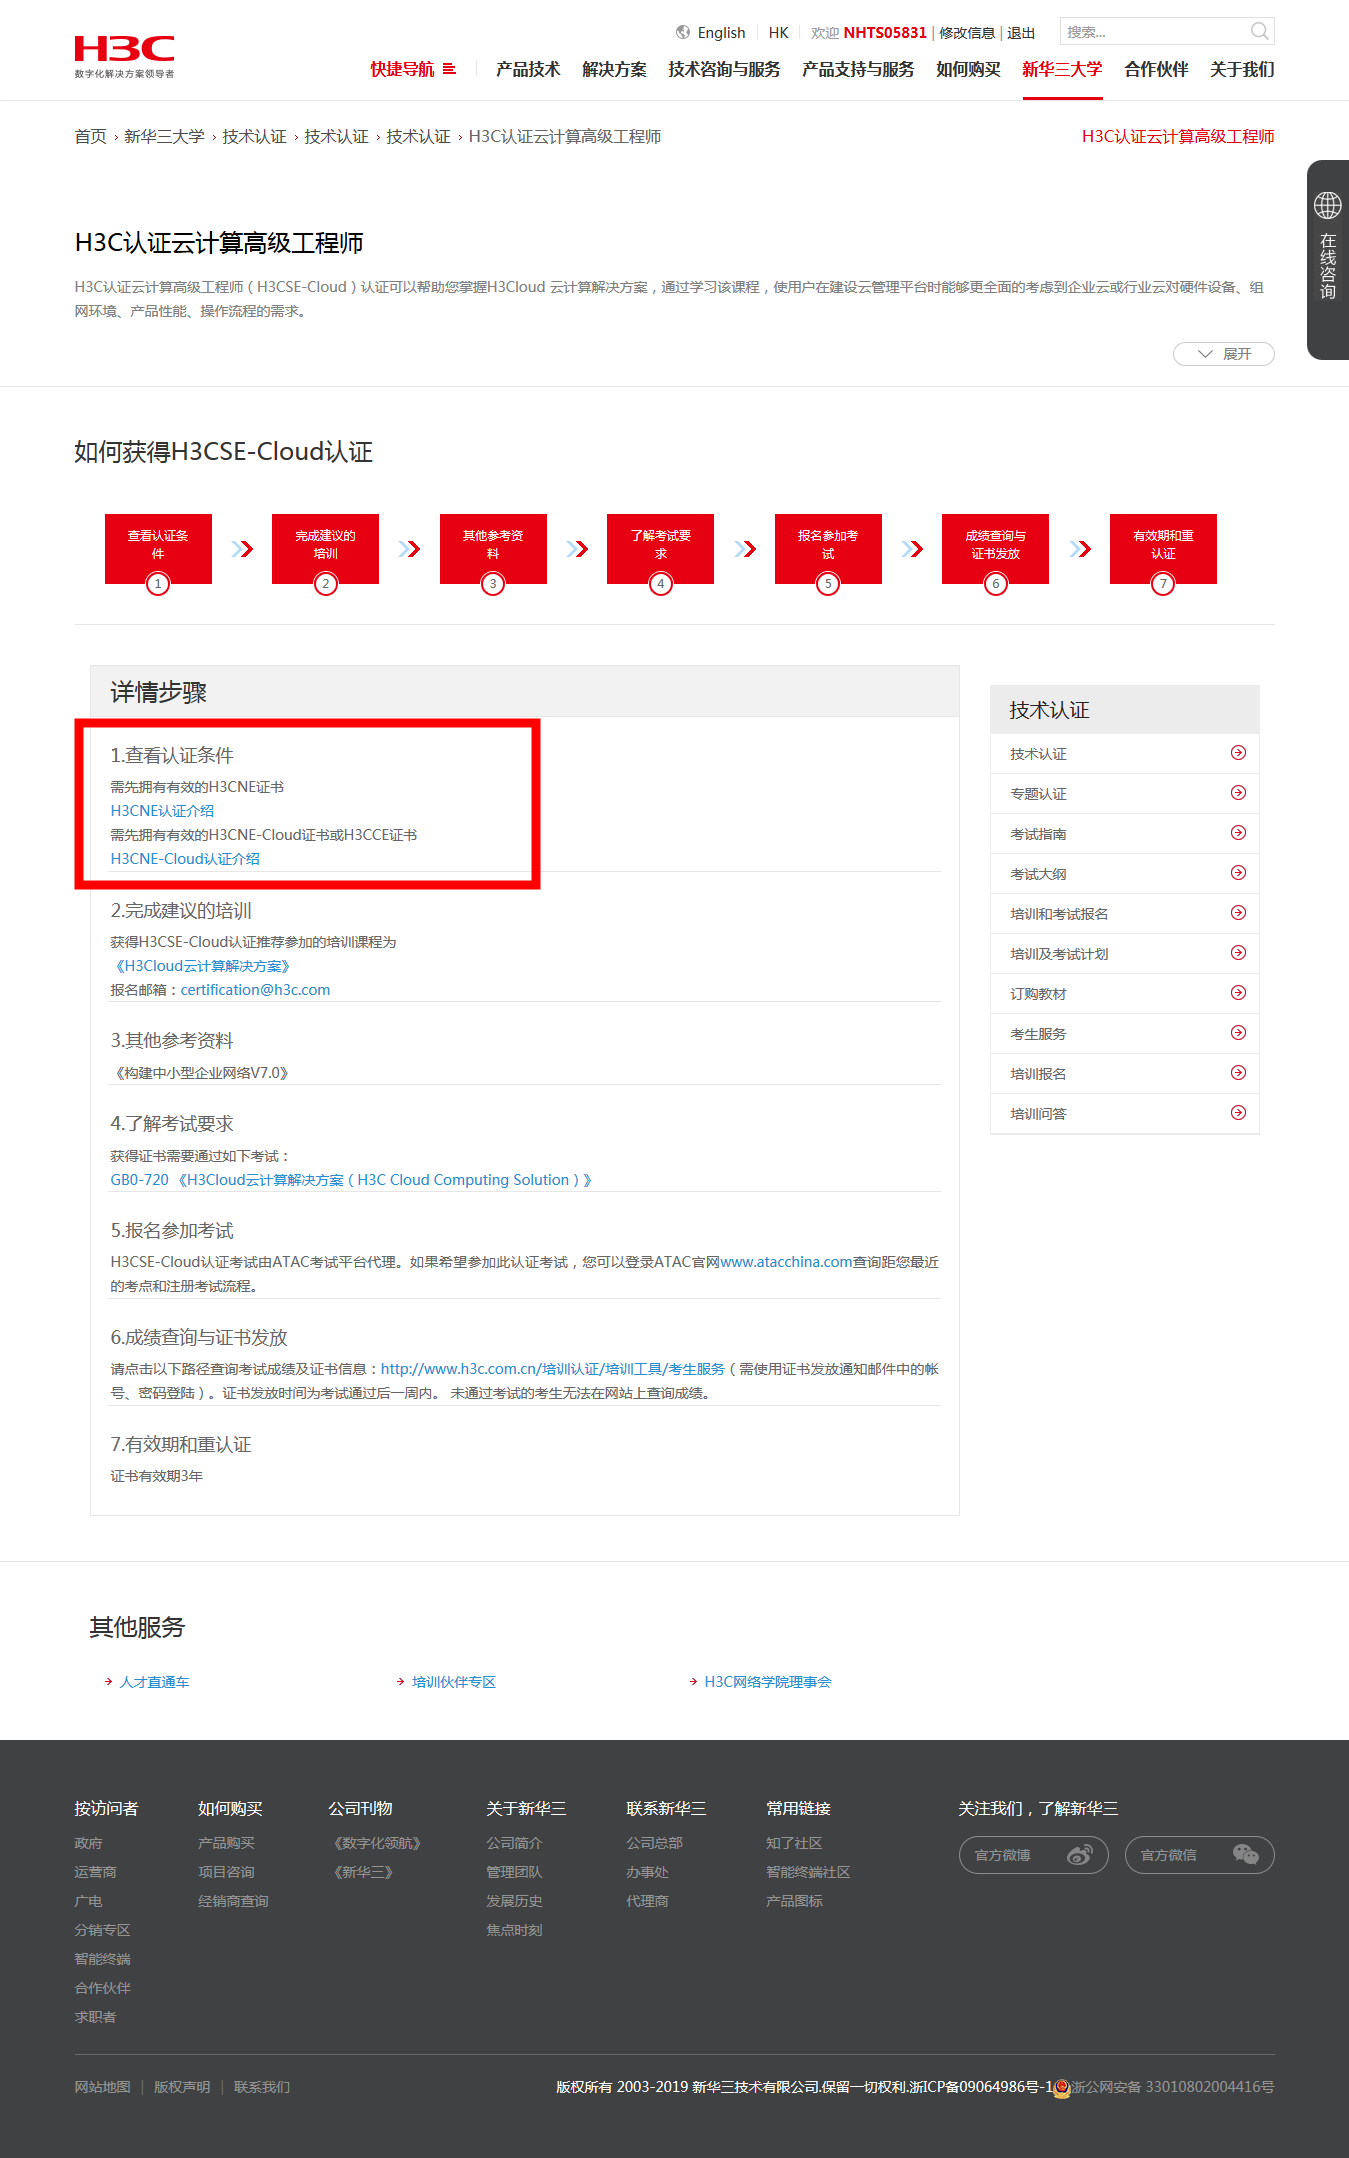The image size is (1349, 2158).
Task: Open the 技术咨询与服务 menu
Action: 724,69
